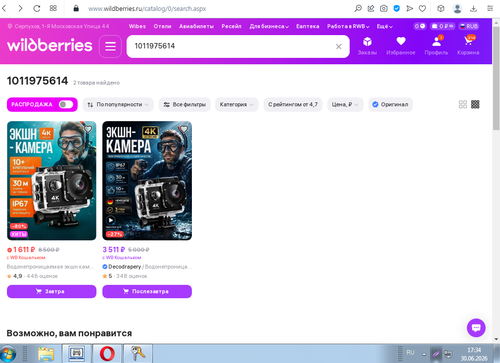Open the browser extensions cube icon

441,8
